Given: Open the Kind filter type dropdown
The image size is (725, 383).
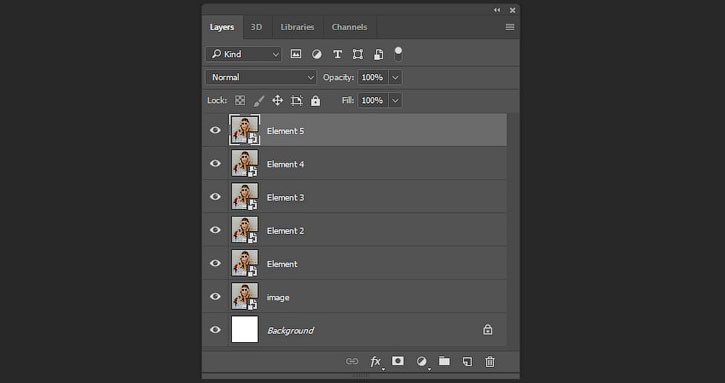Looking at the screenshot, I should [x=244, y=54].
